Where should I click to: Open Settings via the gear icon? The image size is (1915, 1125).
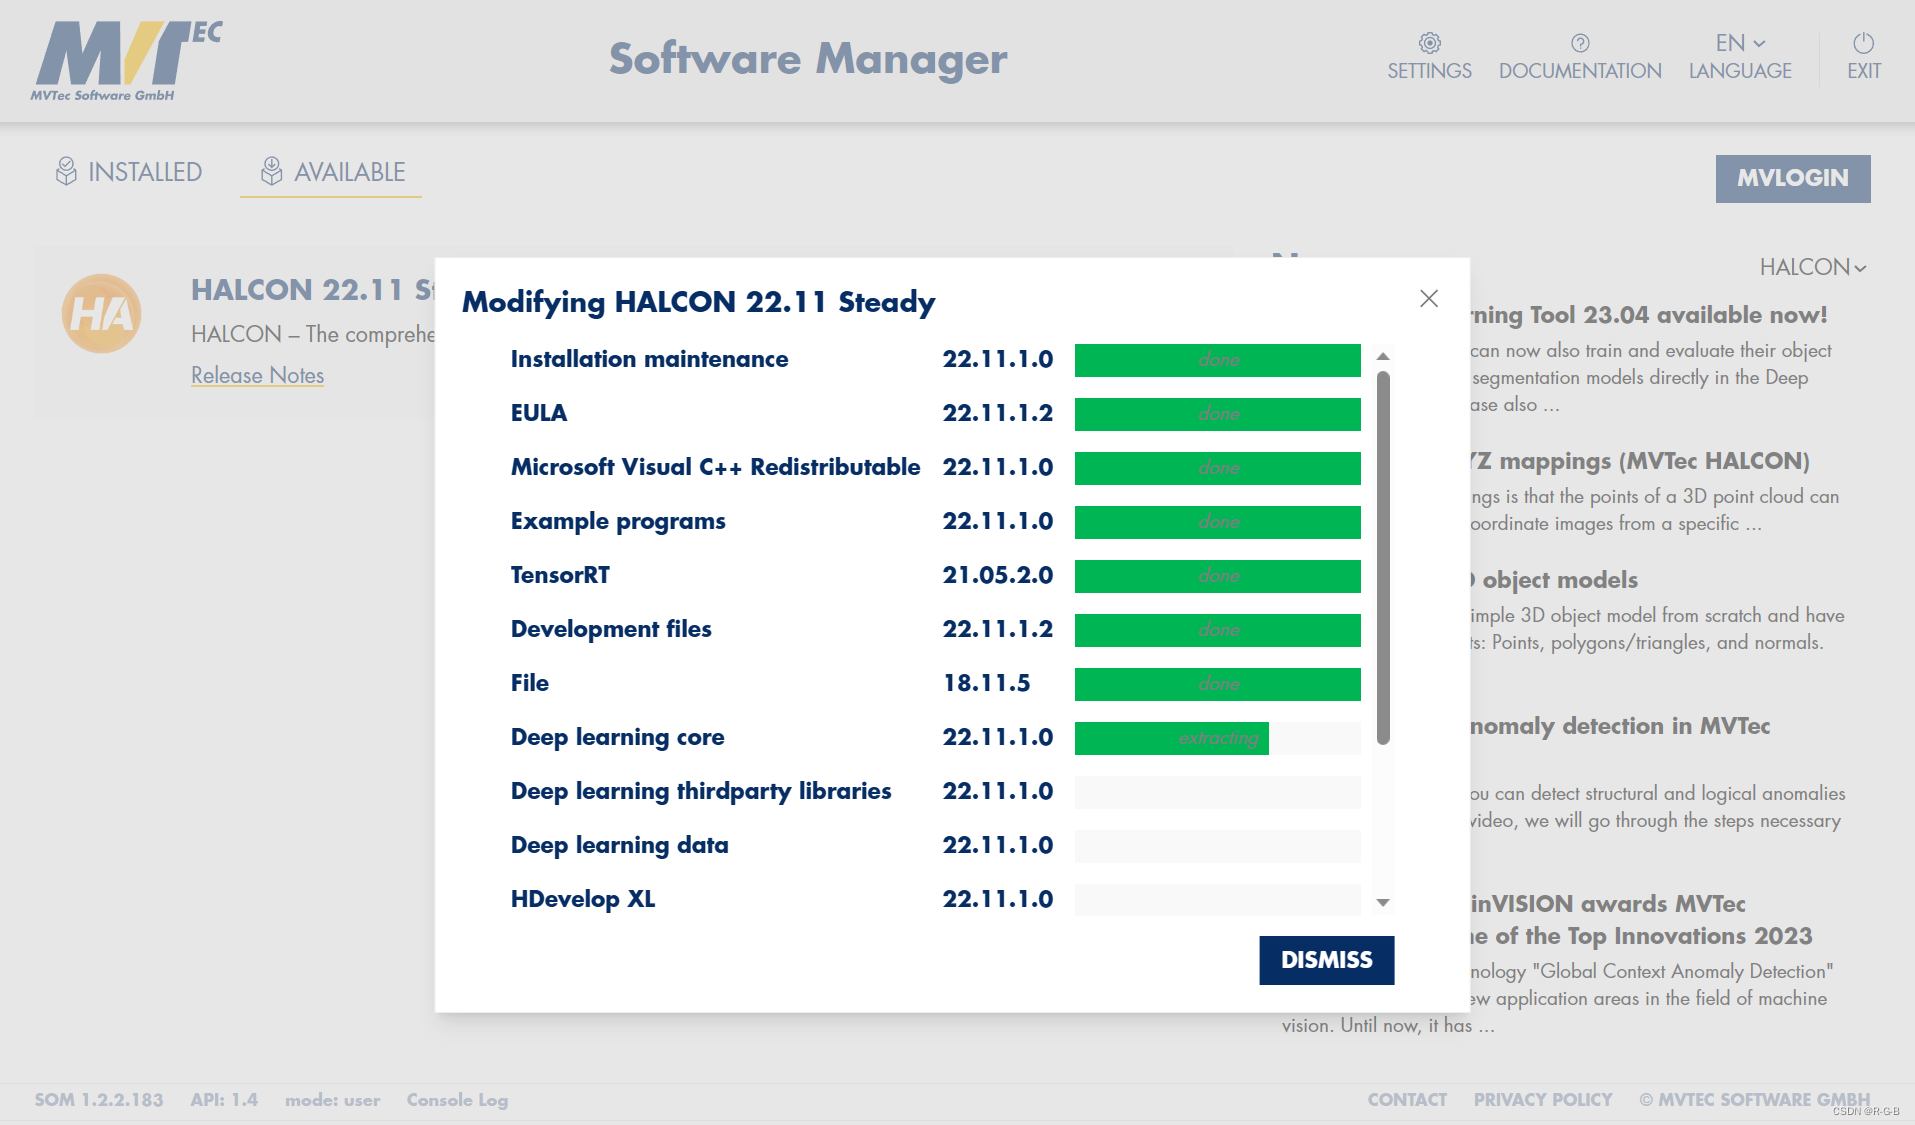pos(1429,43)
